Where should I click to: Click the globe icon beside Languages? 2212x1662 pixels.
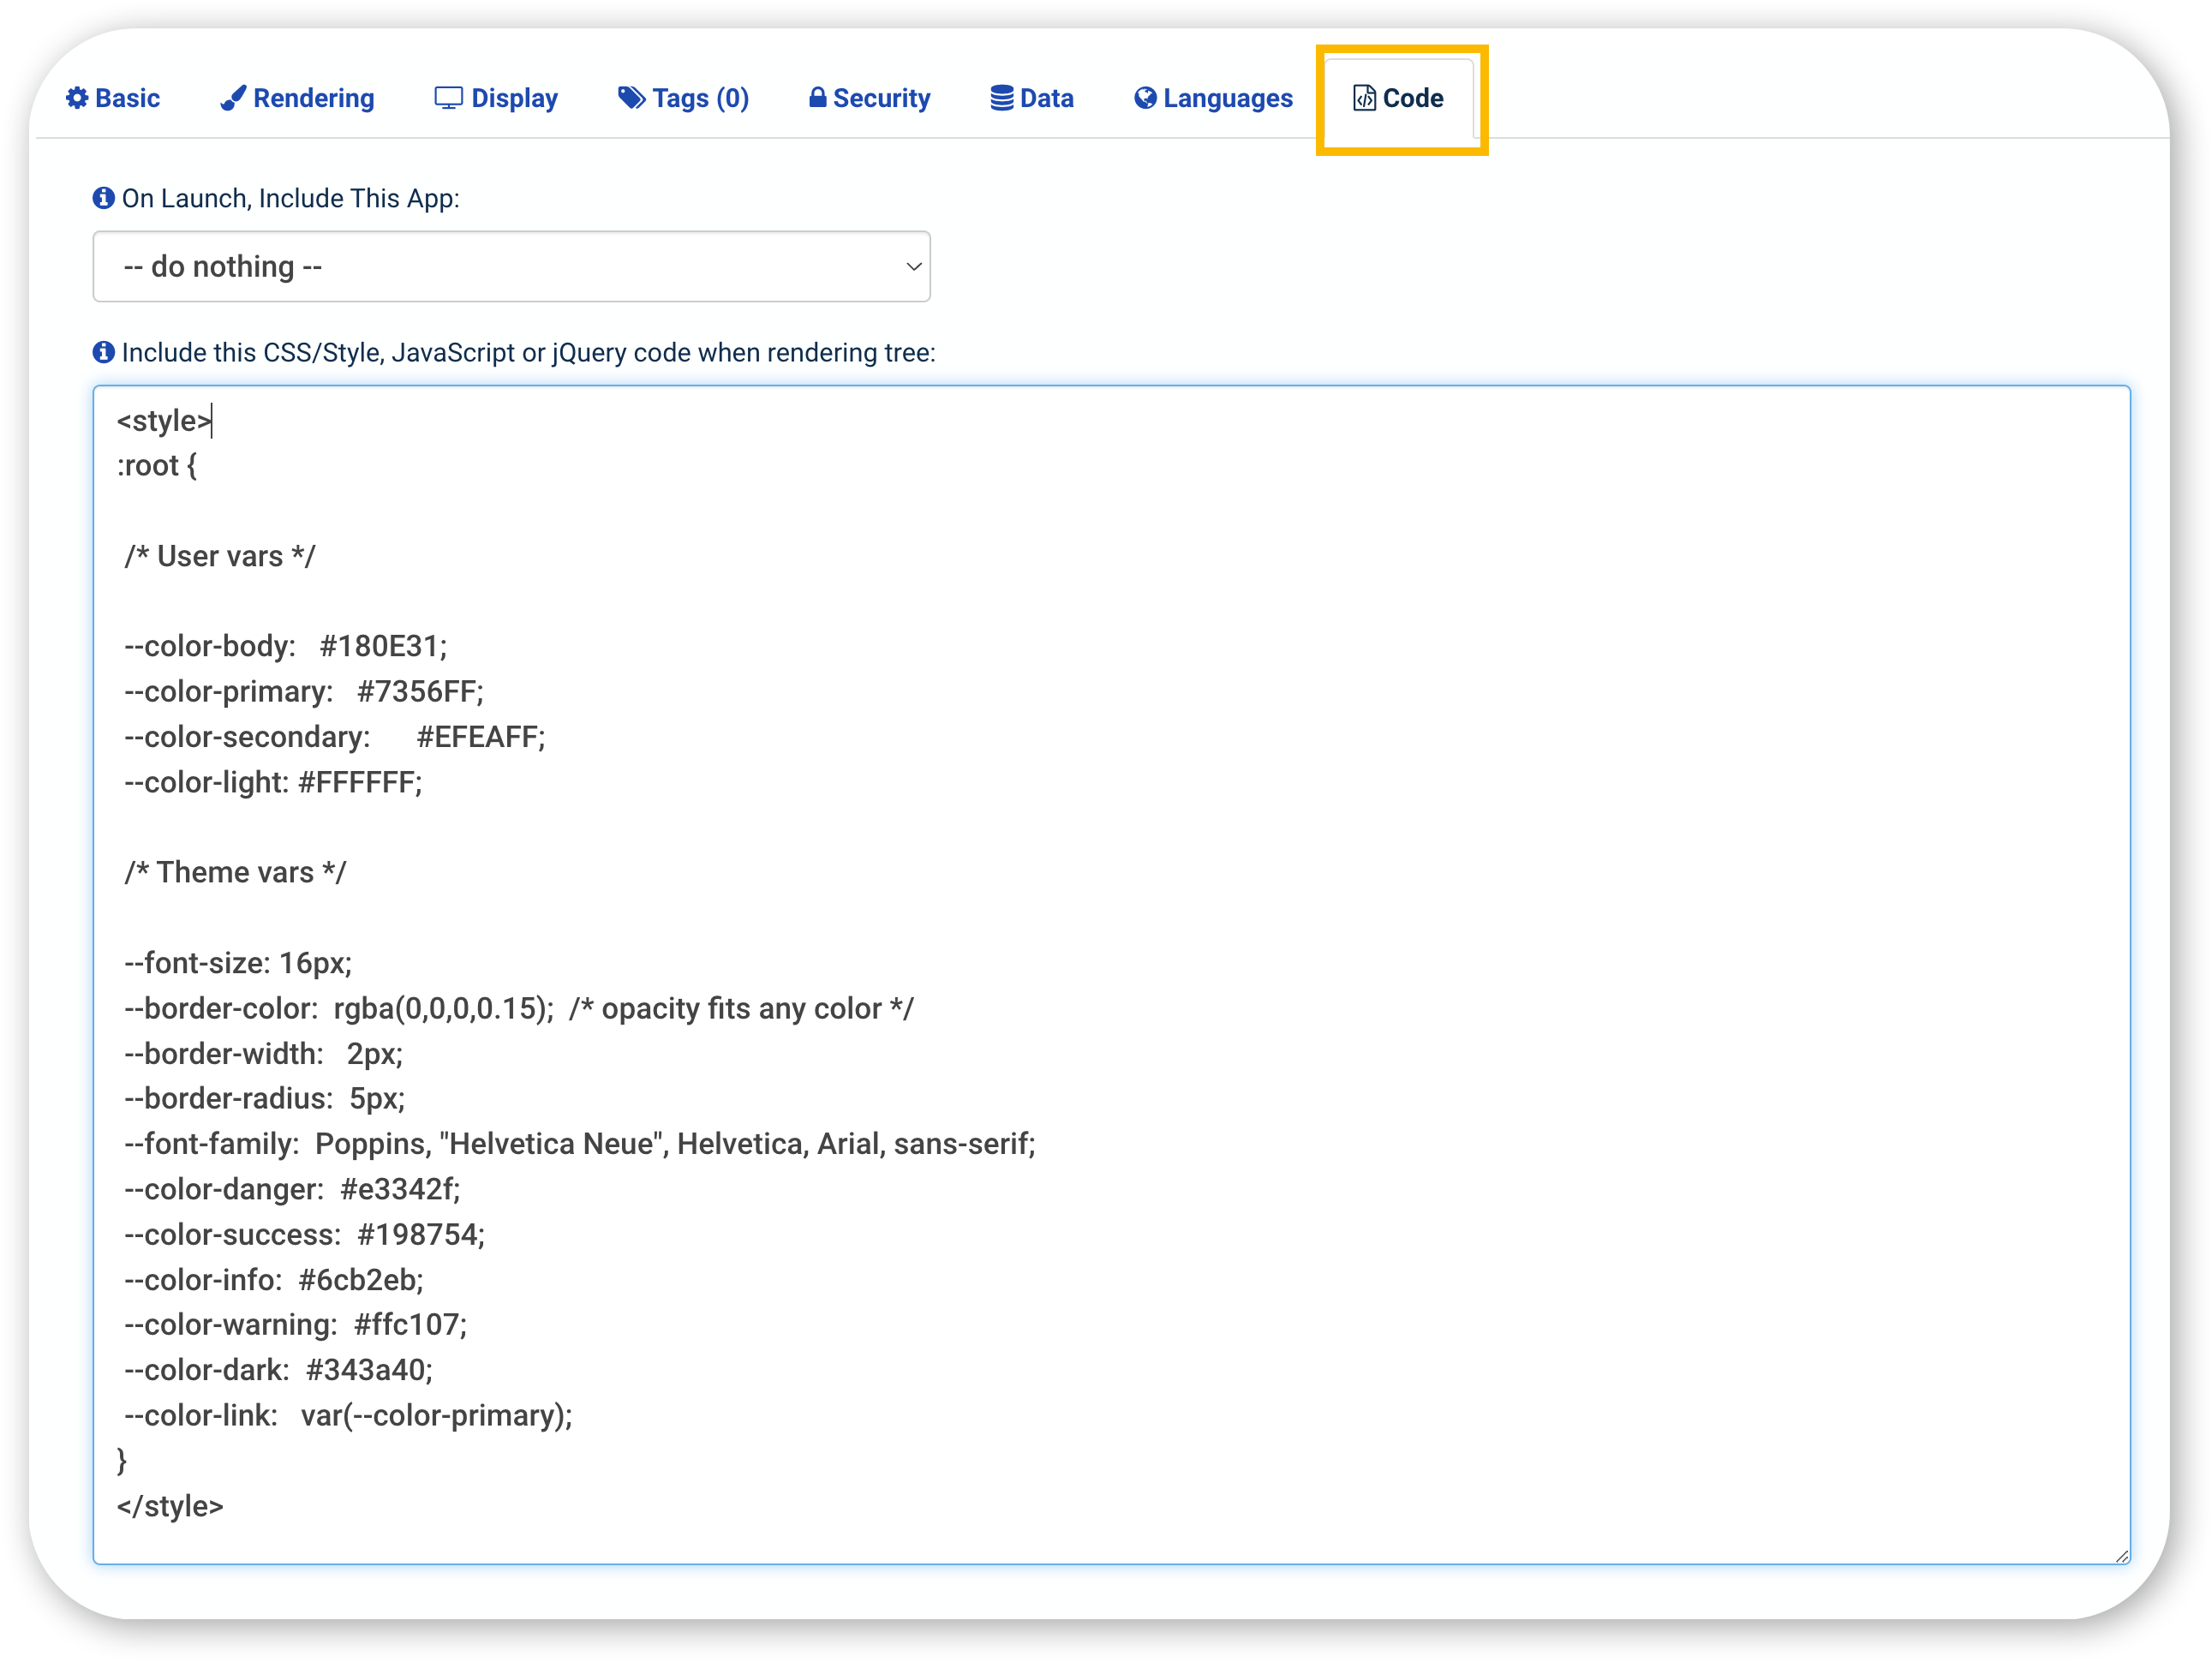point(1145,98)
